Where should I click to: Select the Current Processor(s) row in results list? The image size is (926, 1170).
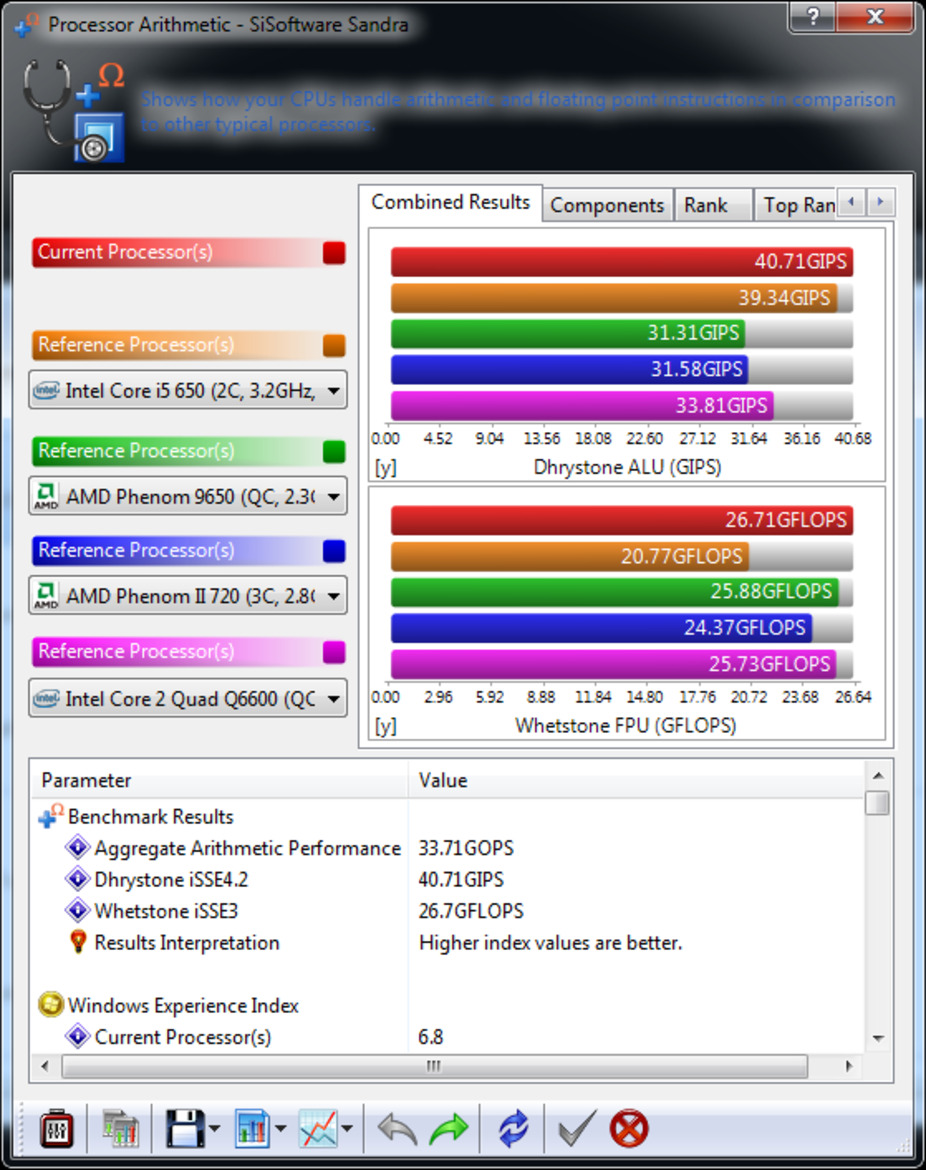[448, 1036]
